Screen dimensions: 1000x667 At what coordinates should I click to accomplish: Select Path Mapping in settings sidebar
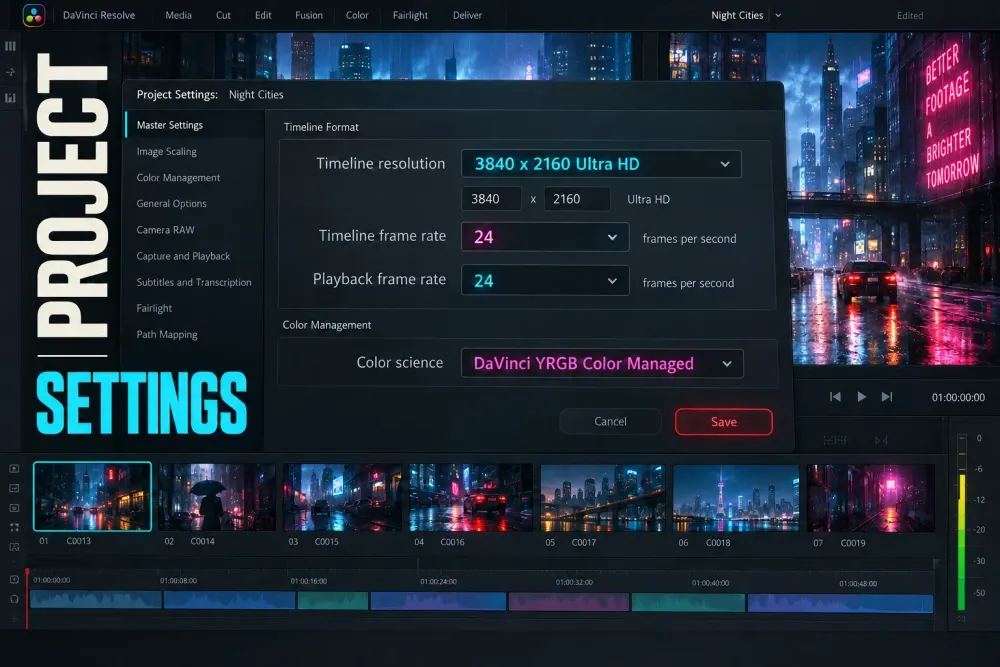coord(167,334)
